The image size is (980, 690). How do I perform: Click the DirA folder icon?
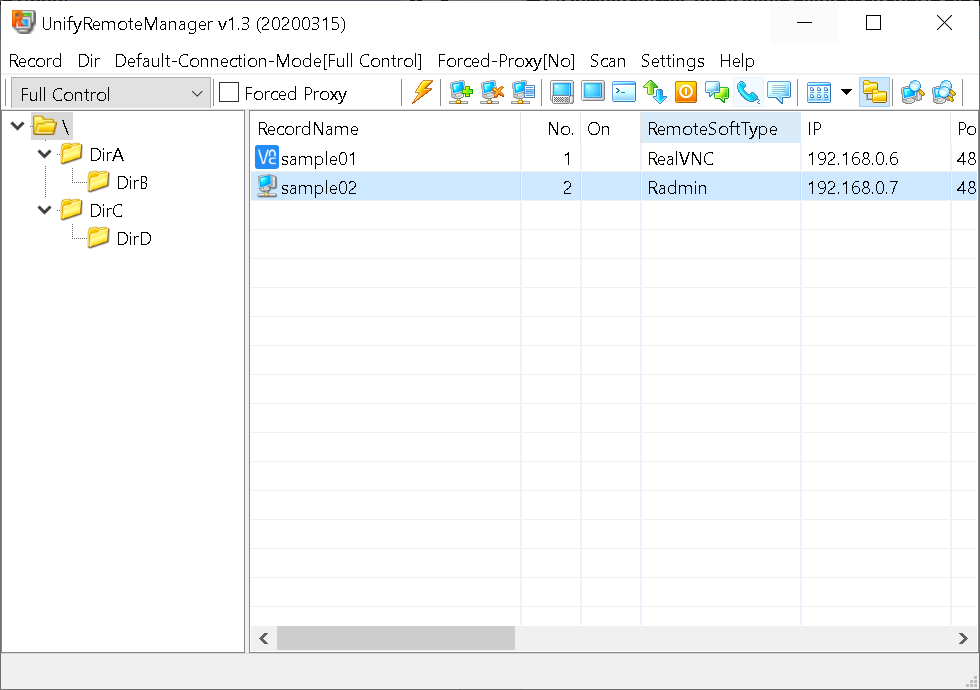tap(71, 154)
